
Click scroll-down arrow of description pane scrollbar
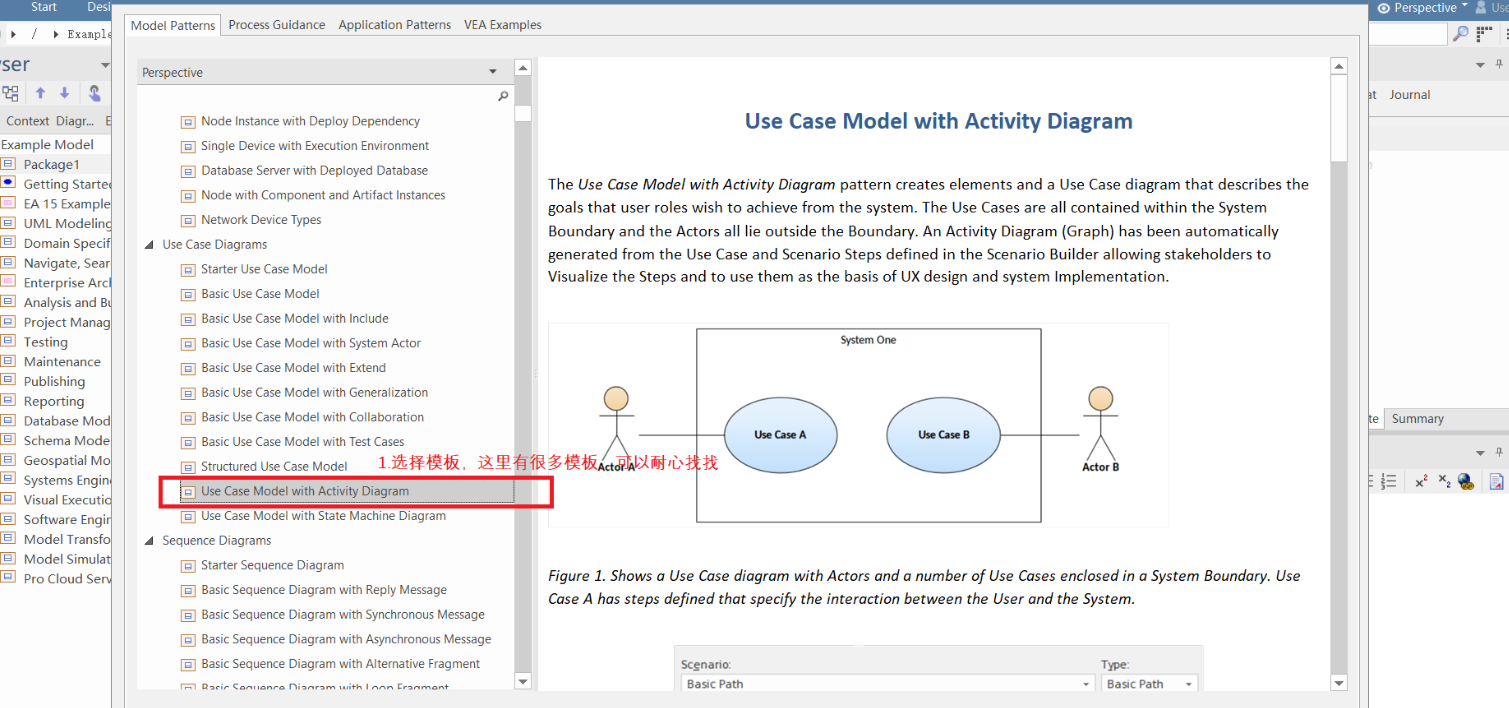coord(1339,683)
